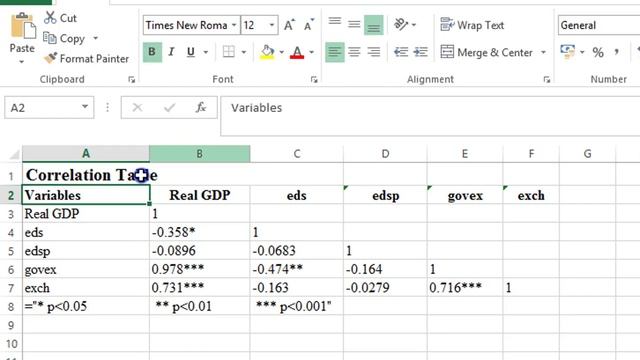Viewport: 640px width, 360px height.
Task: Click Increase Indent icon
Action: point(420,52)
